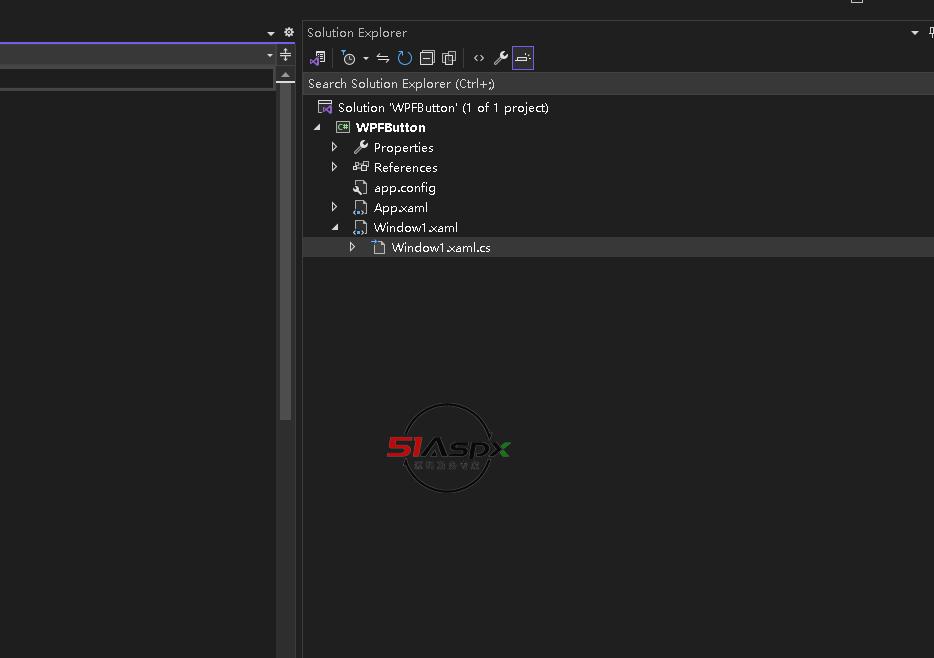Click the Switch Views icon in Solution Explorer
This screenshot has width=934, height=658.
[318, 58]
